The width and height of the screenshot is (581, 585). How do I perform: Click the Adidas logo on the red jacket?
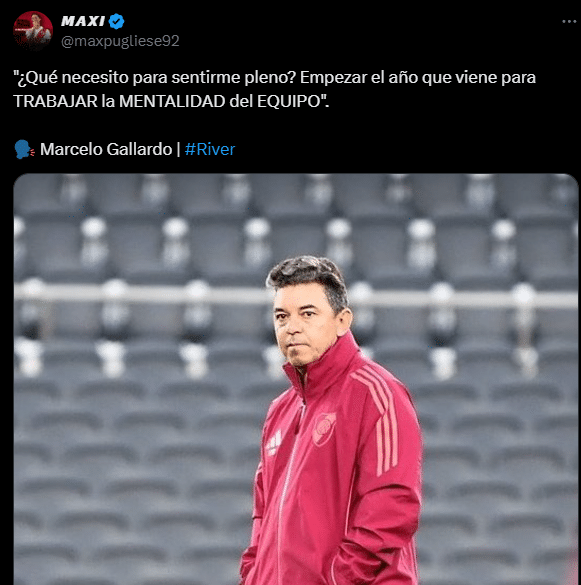click(274, 443)
